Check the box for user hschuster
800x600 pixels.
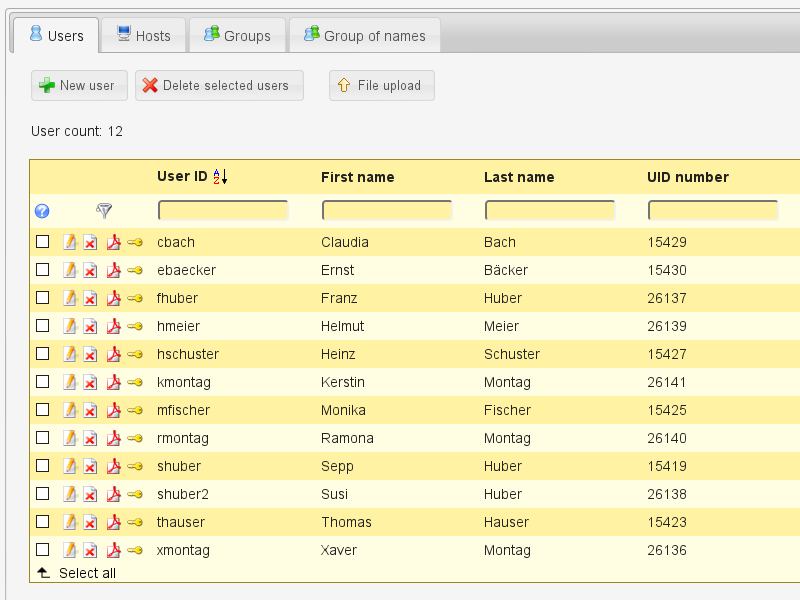[x=42, y=354]
